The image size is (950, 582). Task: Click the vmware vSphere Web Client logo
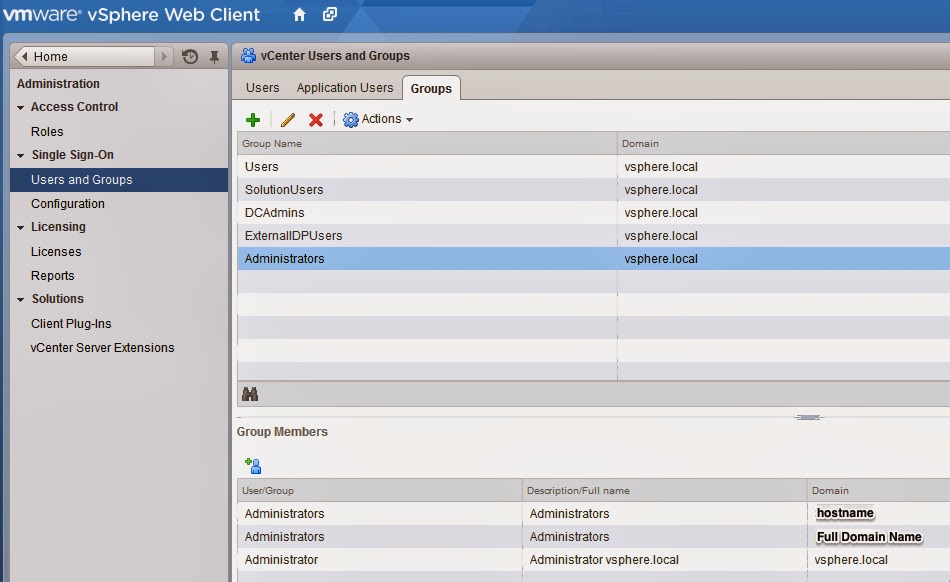point(131,15)
